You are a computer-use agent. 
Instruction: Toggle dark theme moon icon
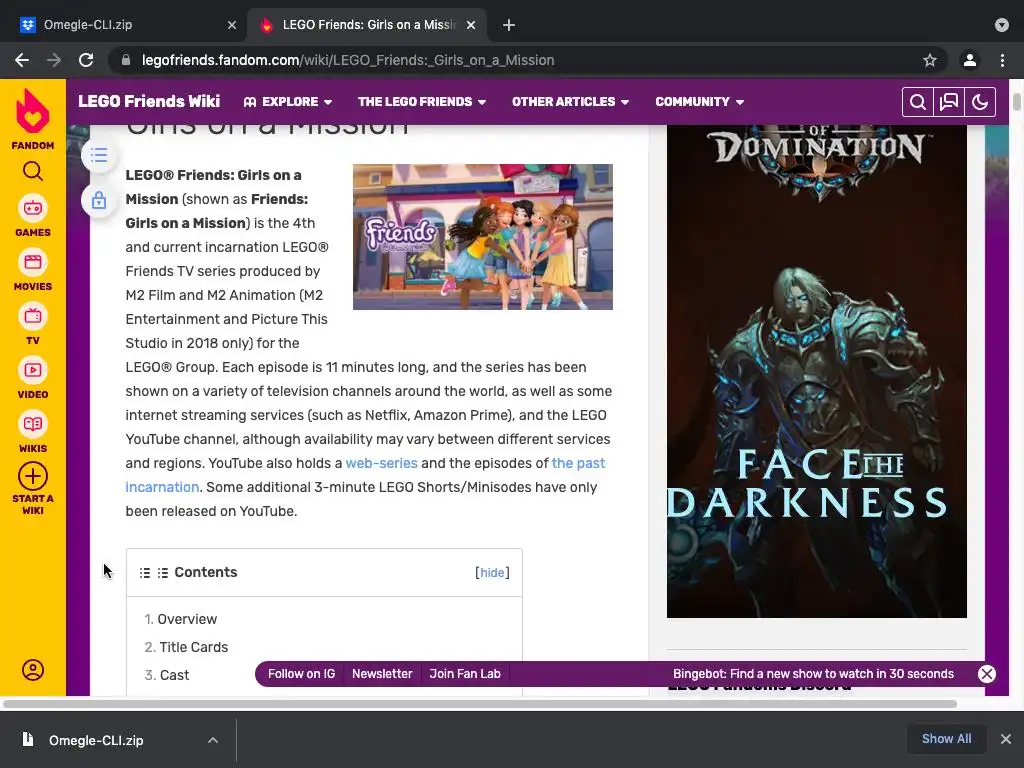(980, 102)
